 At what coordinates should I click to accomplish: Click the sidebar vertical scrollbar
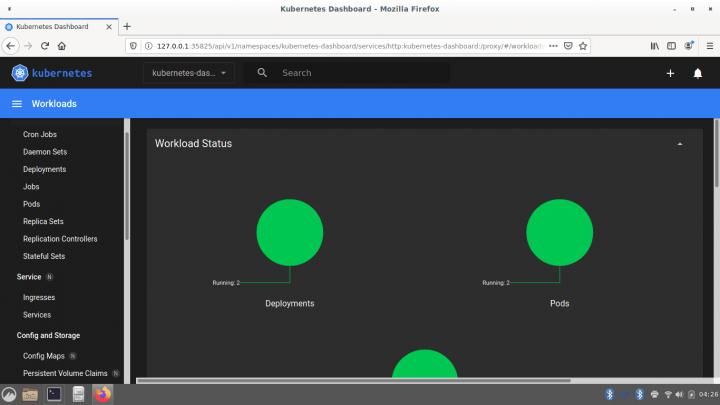point(127,186)
